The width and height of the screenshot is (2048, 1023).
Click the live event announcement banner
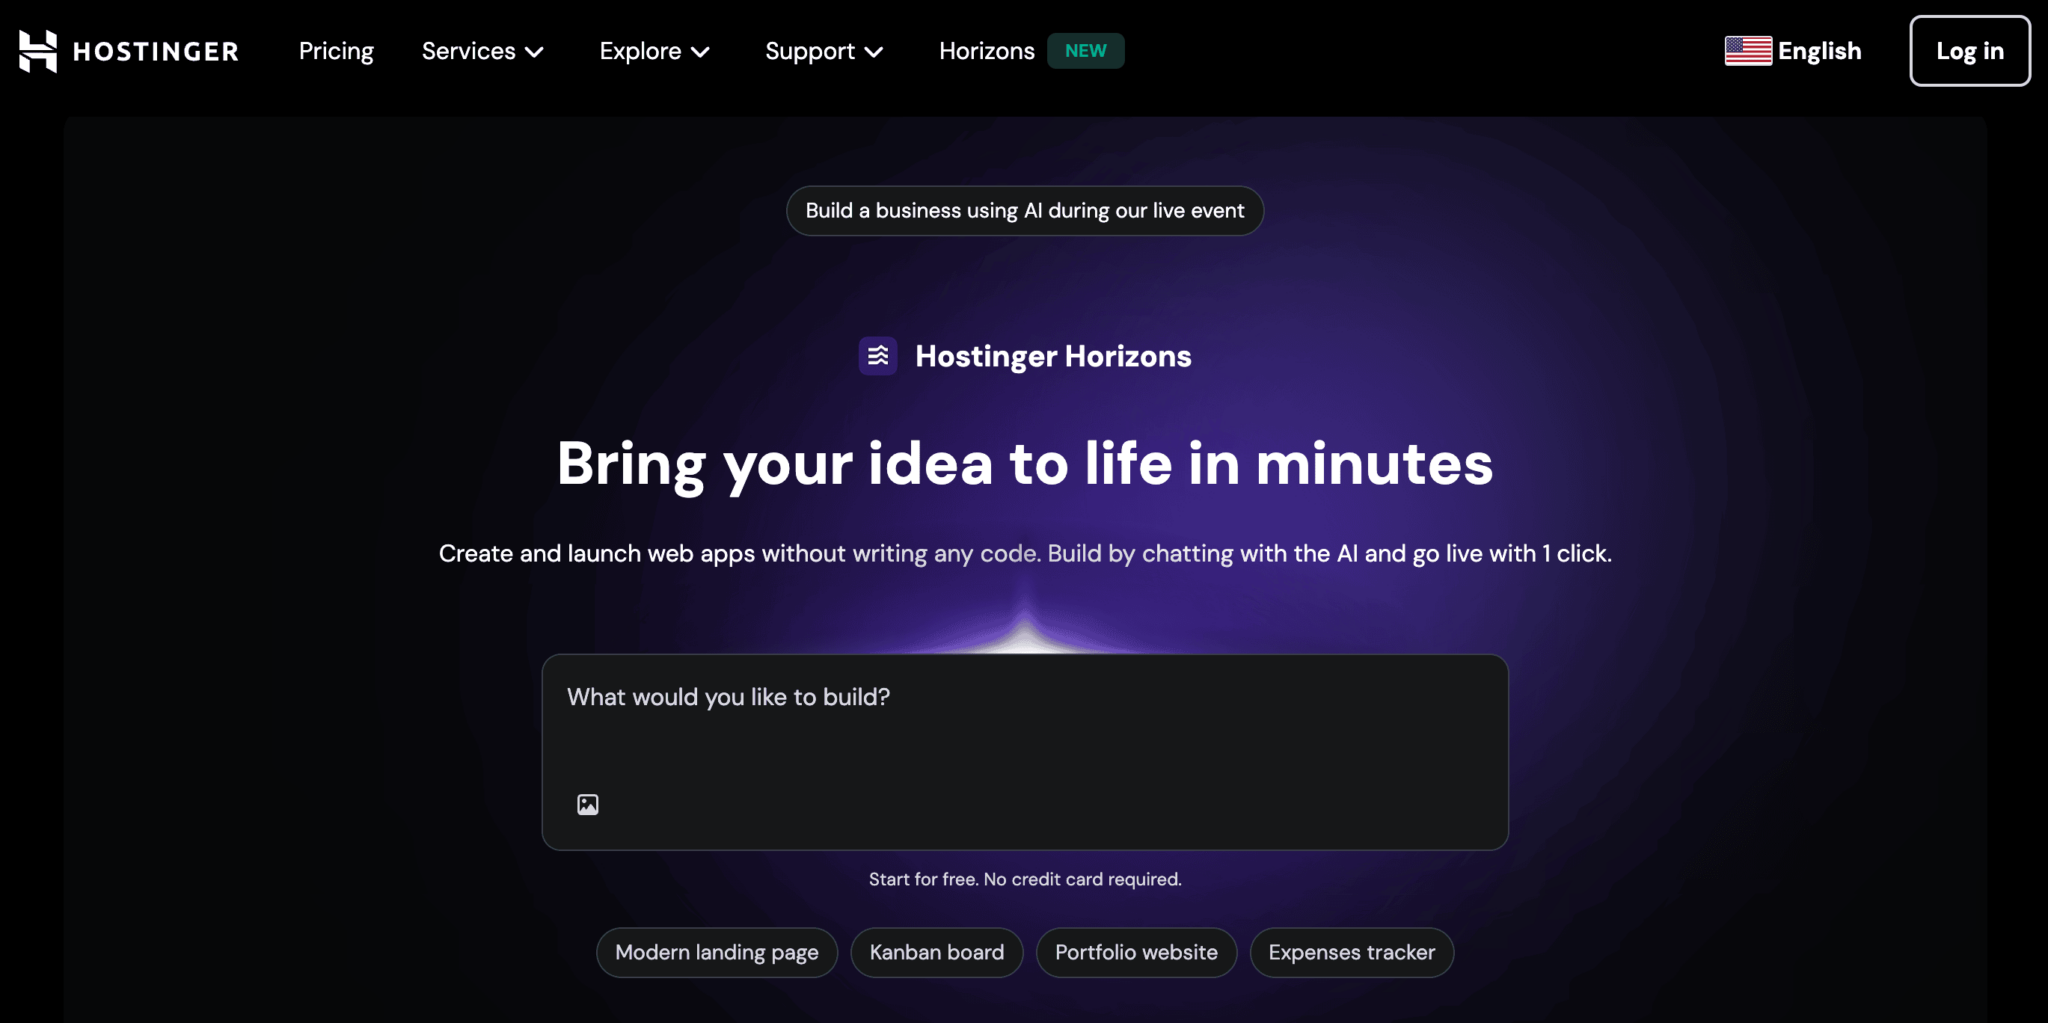(1024, 210)
